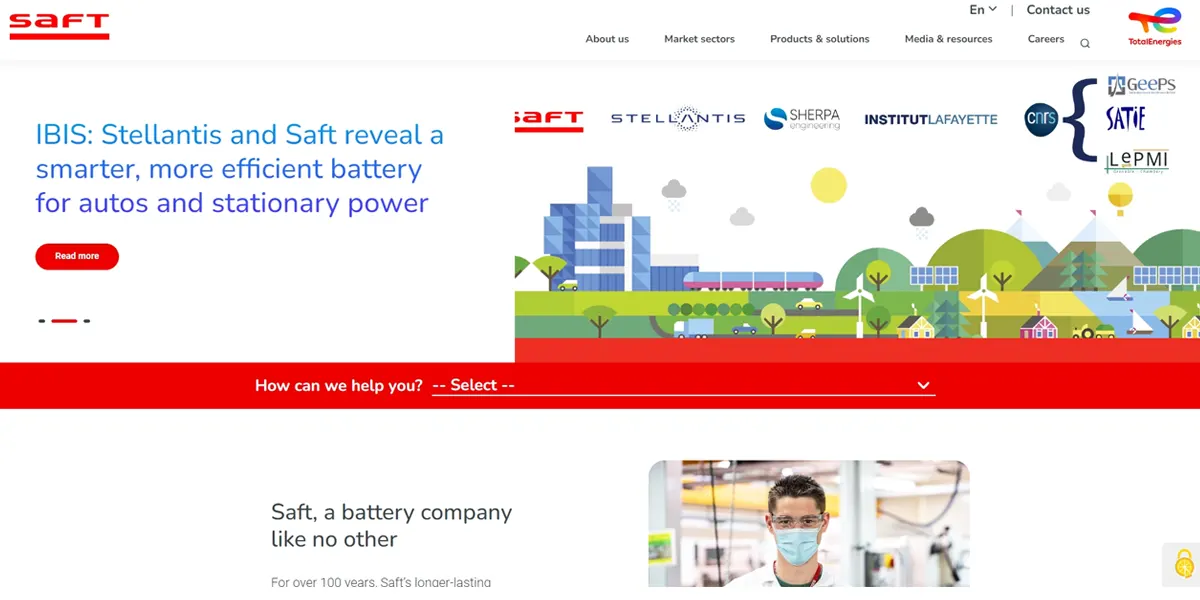
Task: Click the Read more button
Action: point(77,256)
